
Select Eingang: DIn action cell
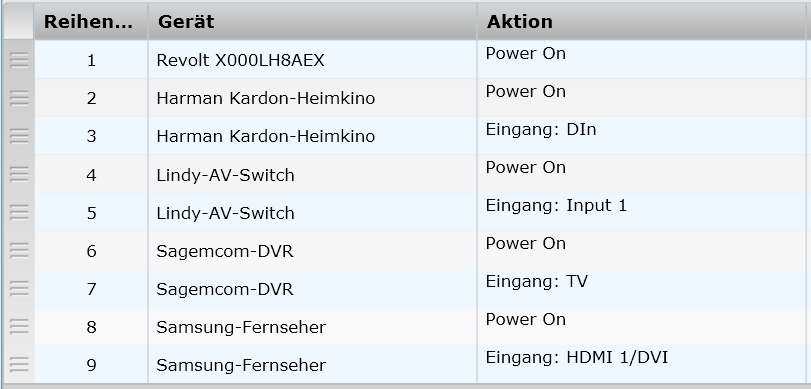(641, 136)
